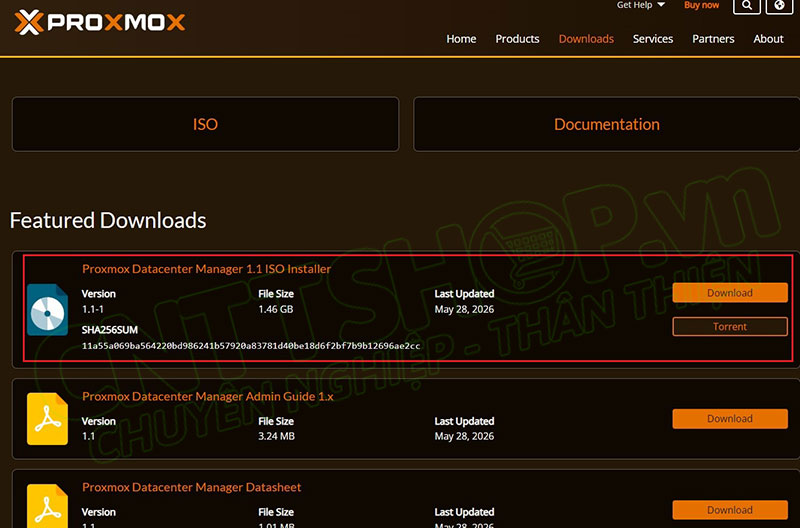Click the ISO Installer disc icon
Screen dimensions: 800x528
click(47, 310)
